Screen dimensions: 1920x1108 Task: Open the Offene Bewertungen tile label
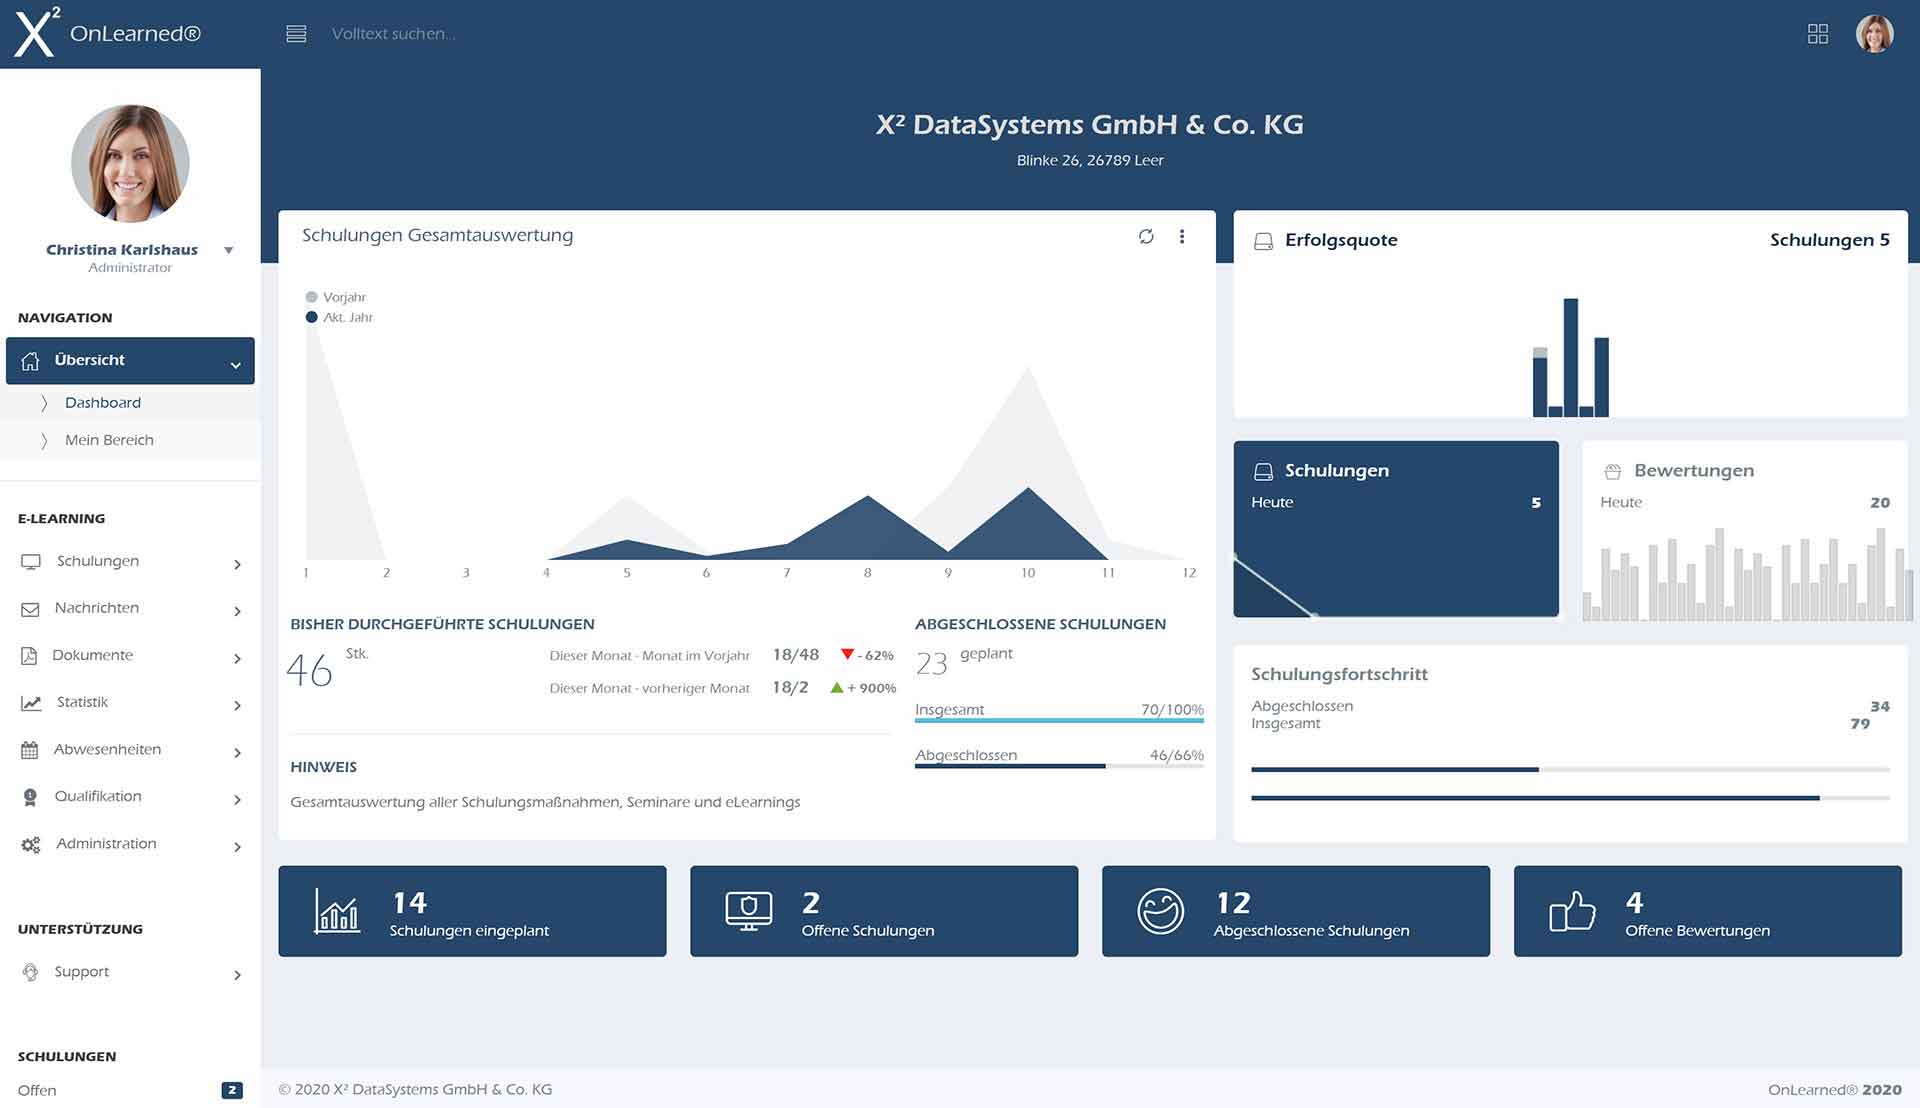click(1697, 931)
